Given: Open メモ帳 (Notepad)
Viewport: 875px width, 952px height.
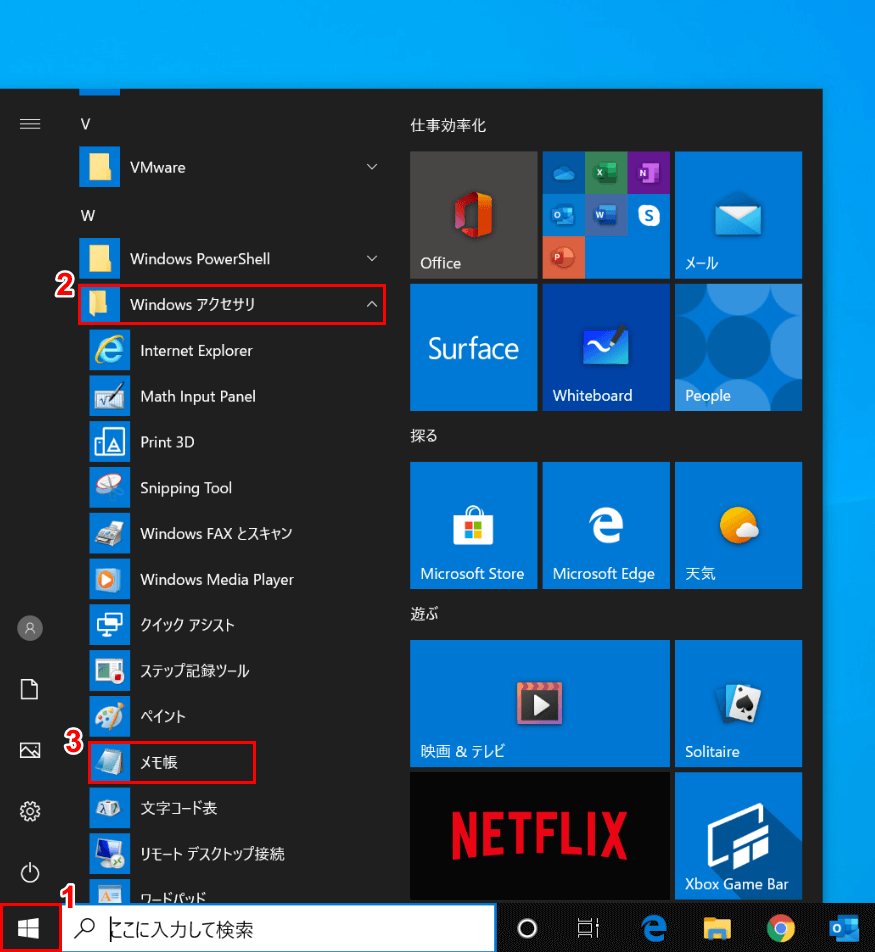Looking at the screenshot, I should 172,762.
